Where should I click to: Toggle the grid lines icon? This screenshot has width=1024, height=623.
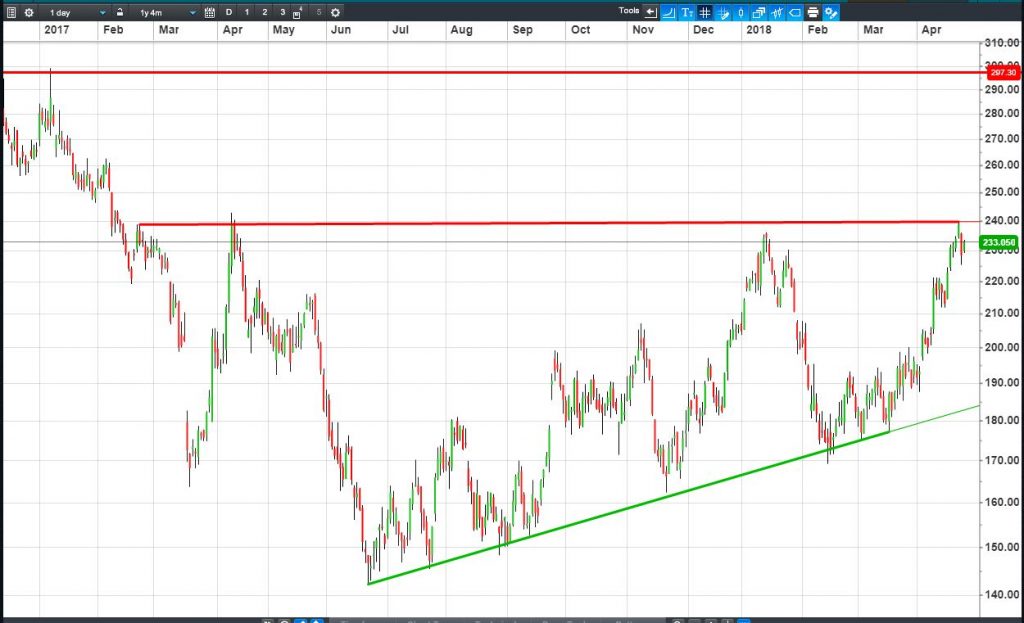point(705,12)
